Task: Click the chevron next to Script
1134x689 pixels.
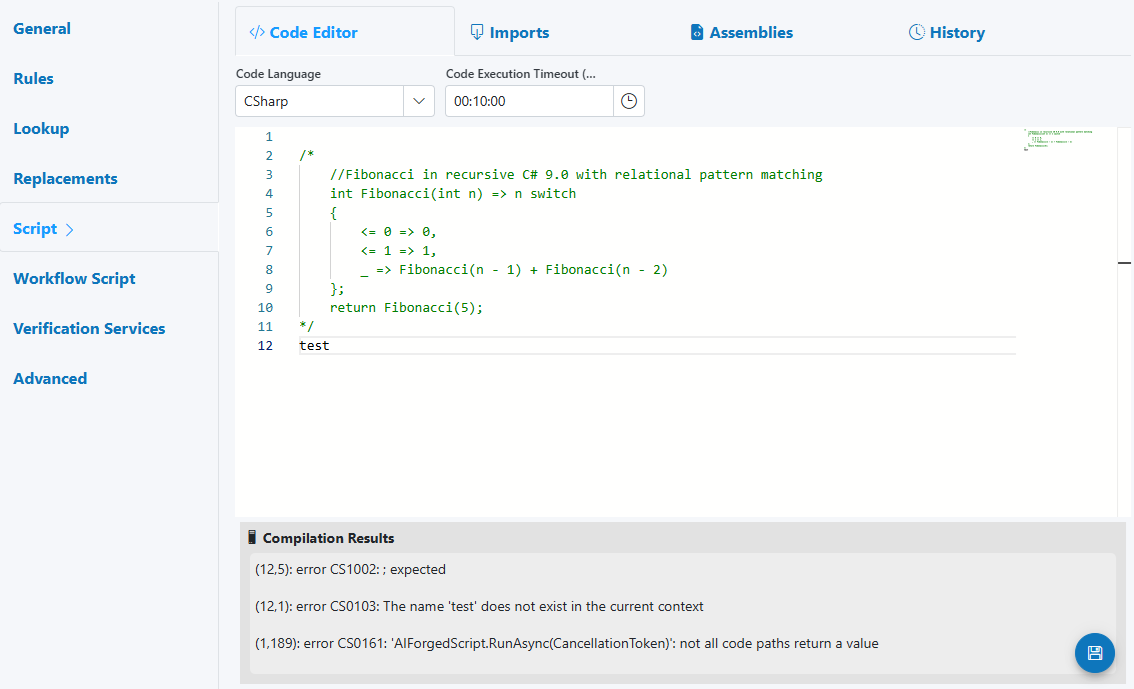Action: coord(69,229)
